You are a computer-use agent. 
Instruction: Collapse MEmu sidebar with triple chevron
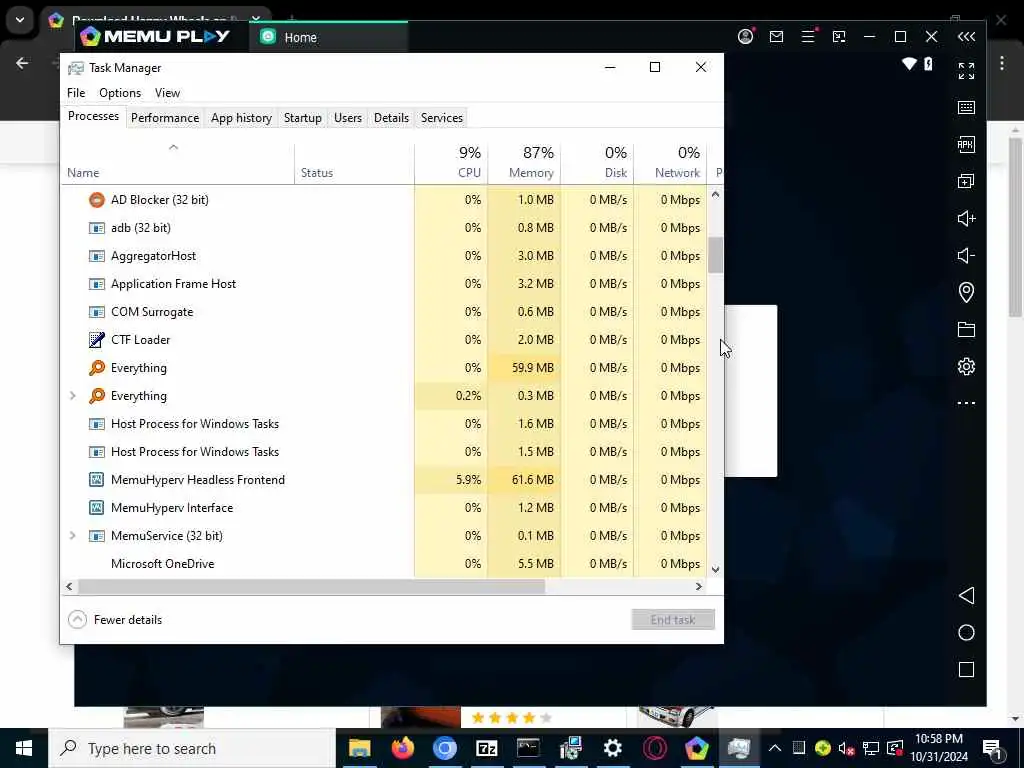tap(966, 37)
